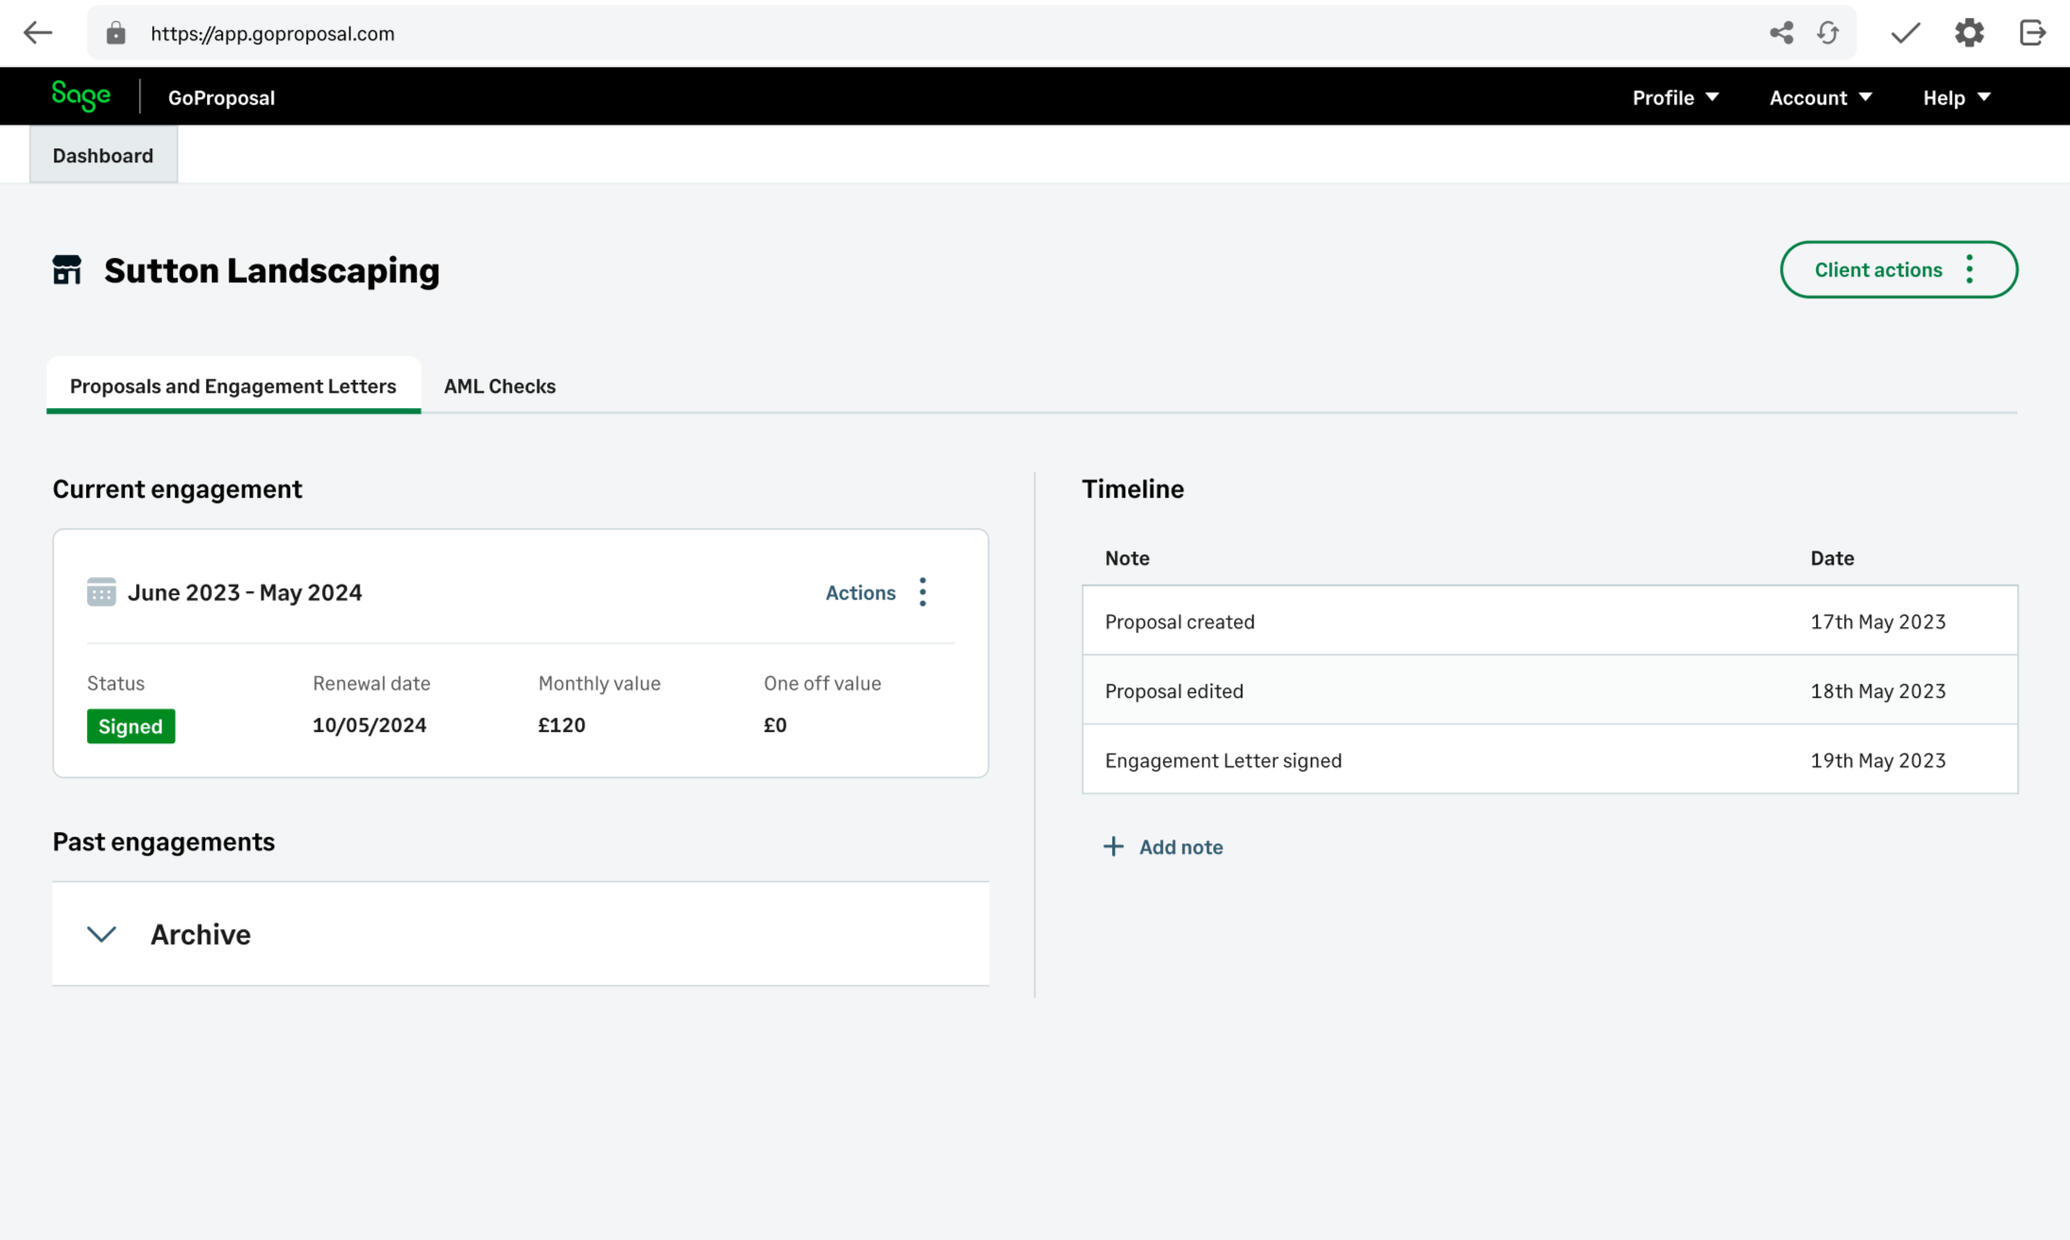Open the engagement Actions three-dot menu
Image resolution: width=2070 pixels, height=1240 pixels.
[x=922, y=592]
